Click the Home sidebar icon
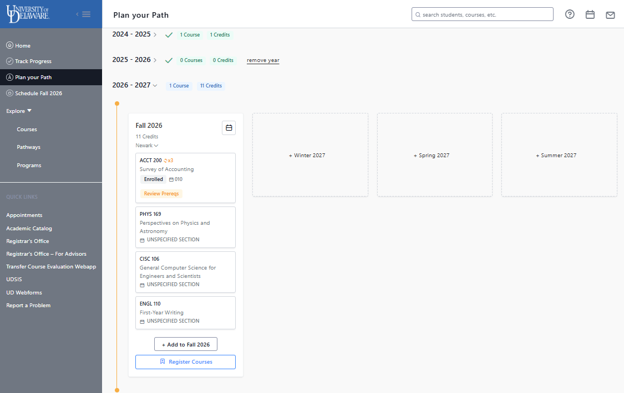The image size is (624, 393). pos(10,45)
